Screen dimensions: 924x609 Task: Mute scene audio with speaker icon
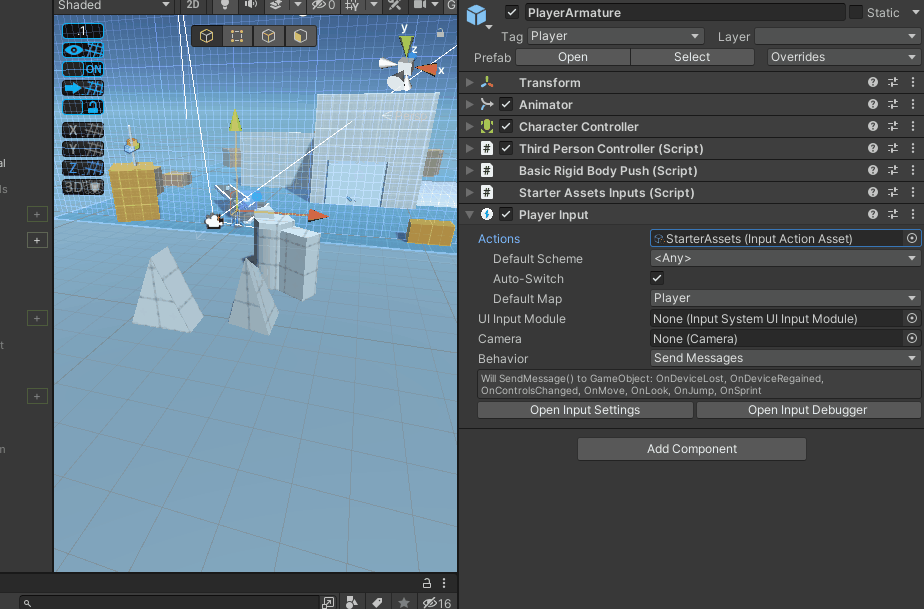click(249, 6)
